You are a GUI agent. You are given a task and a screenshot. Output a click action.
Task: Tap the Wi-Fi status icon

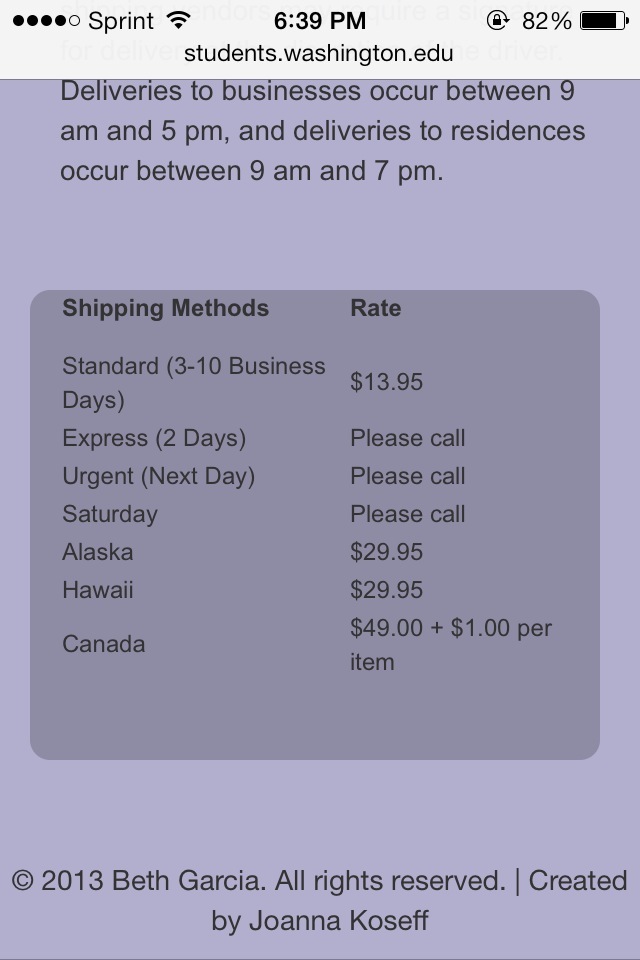[179, 21]
